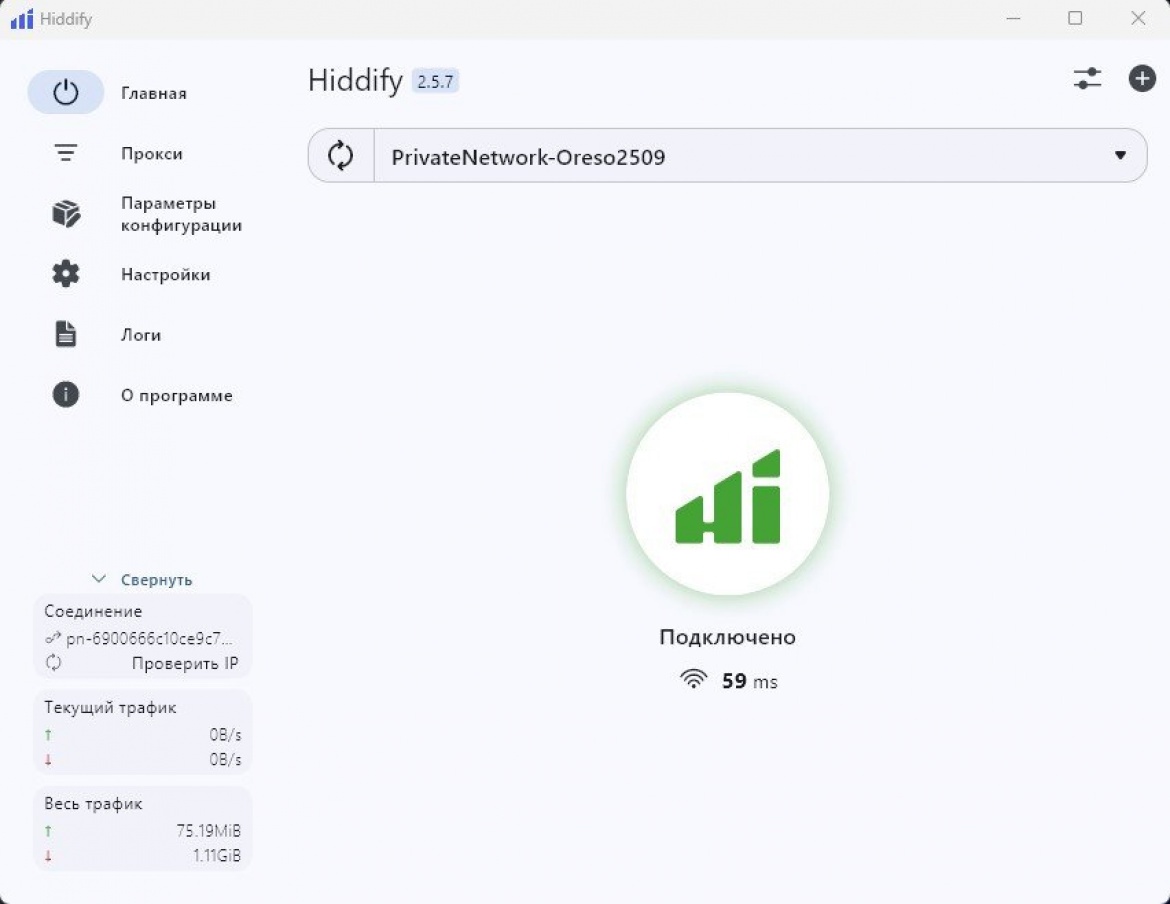Viewport: 1170px width, 904px height.
Task: Open Настройки from the sidebar
Action: pyautogui.click(x=166, y=275)
